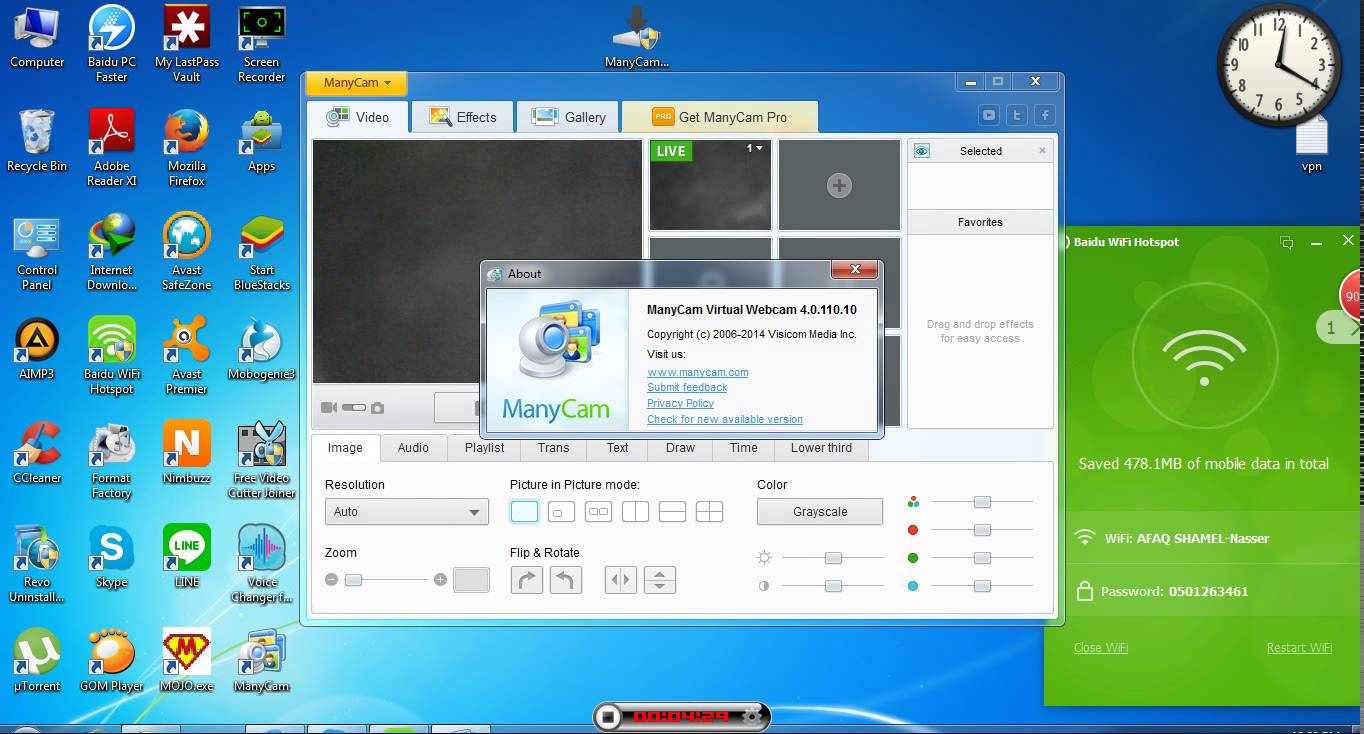1364x734 pixels.
Task: Toggle the eye icon on the Selected panel
Action: pos(920,150)
